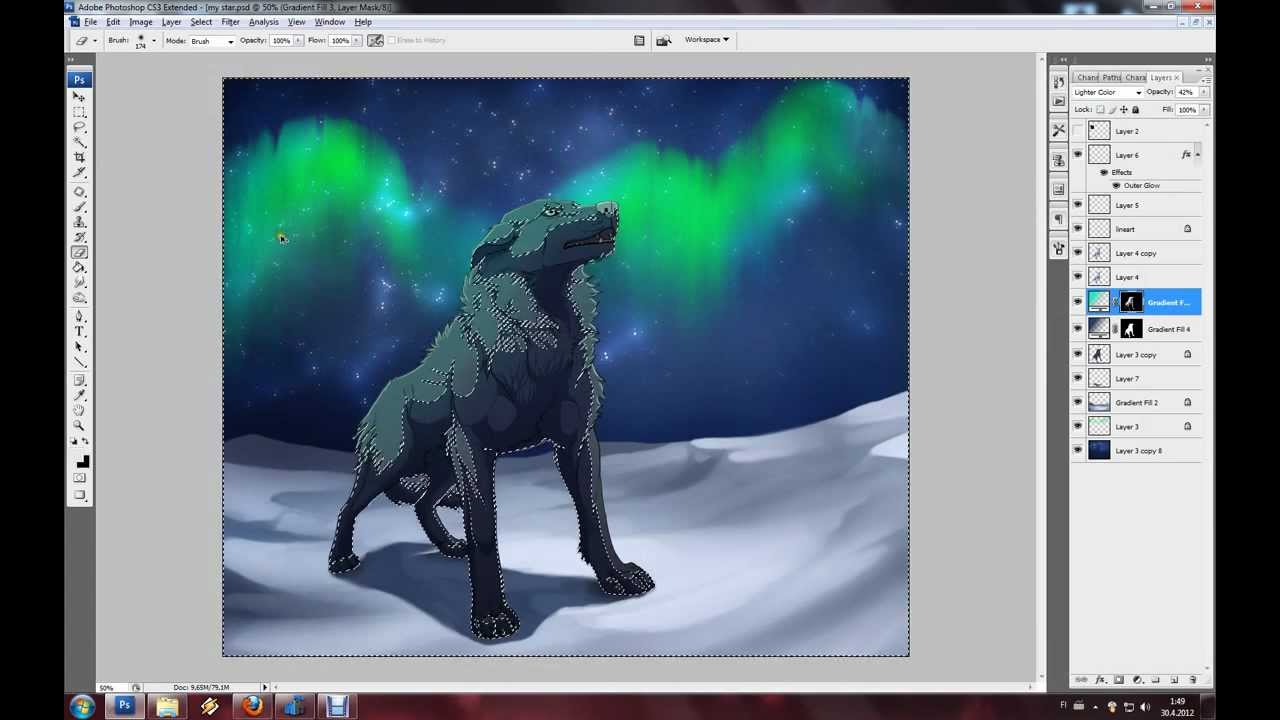Hide Layer 3 copy 8
The height and width of the screenshot is (720, 1280).
(1078, 450)
